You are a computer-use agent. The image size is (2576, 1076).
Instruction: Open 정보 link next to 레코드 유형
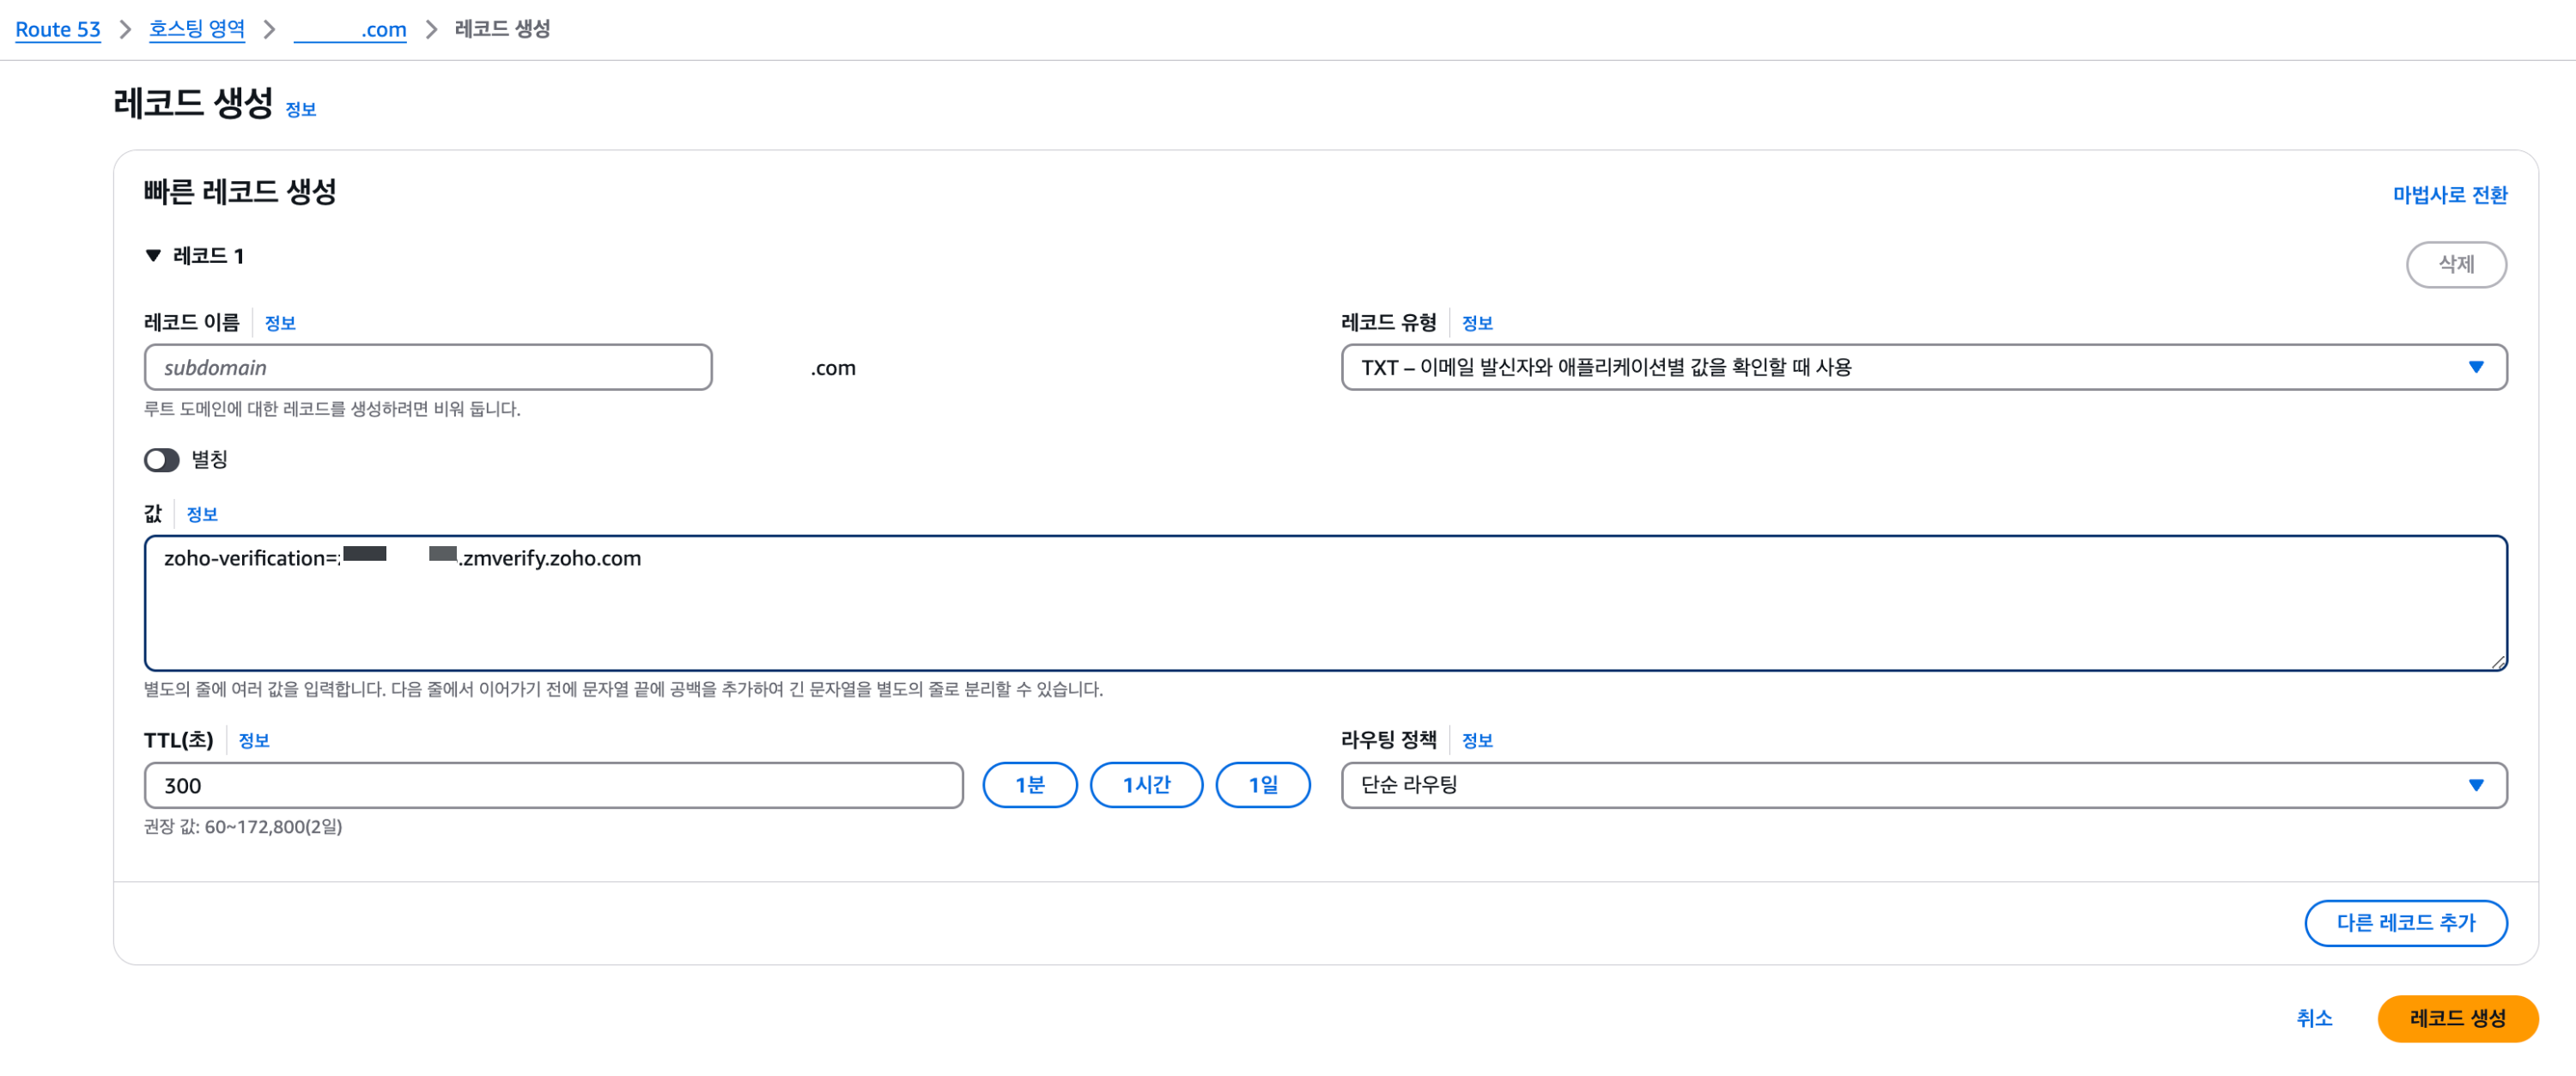[x=1476, y=323]
